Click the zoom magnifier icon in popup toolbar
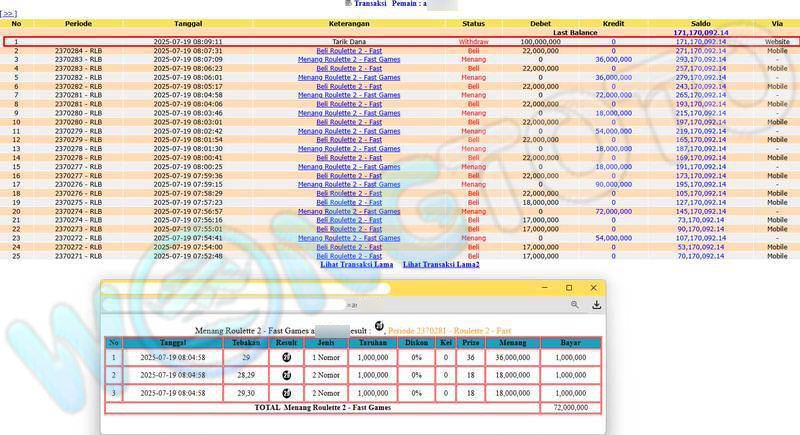The height and width of the screenshot is (435, 800). point(575,305)
